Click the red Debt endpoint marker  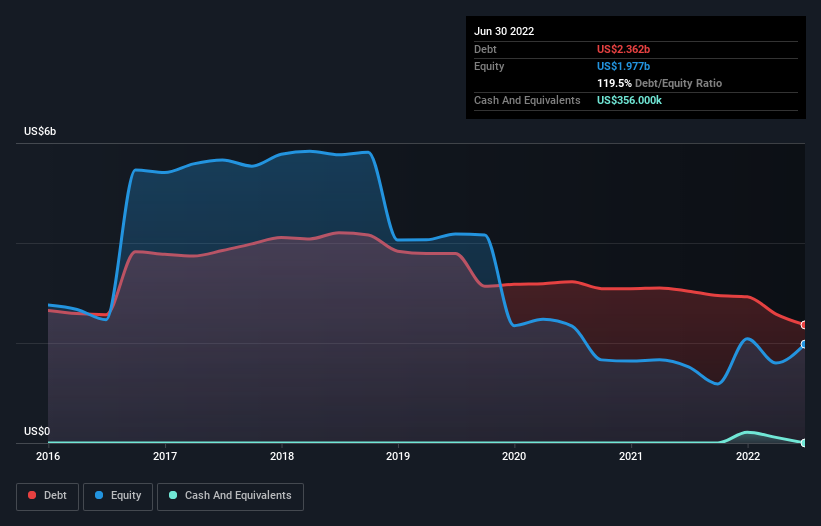pos(804,325)
